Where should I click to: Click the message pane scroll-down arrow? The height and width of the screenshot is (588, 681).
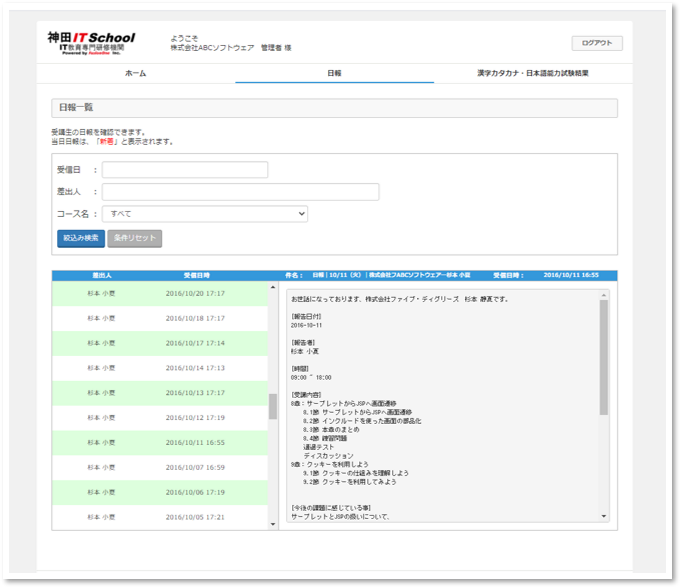[603, 516]
